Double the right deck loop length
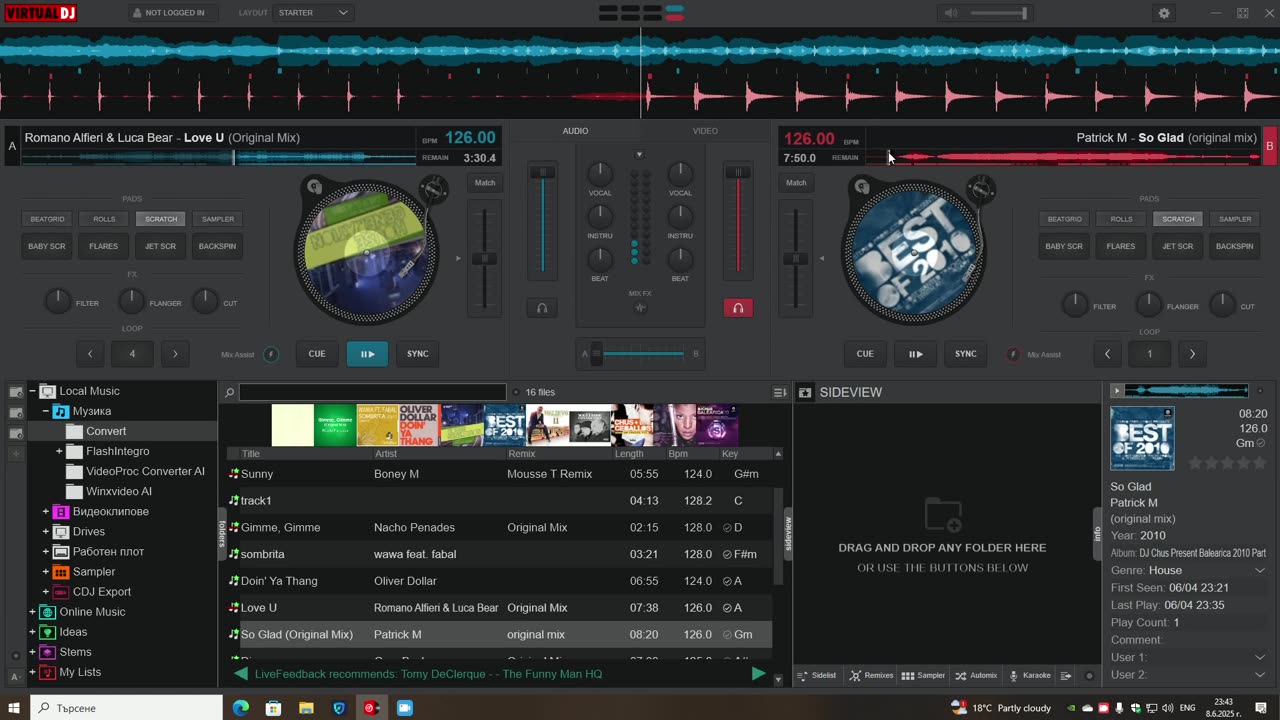1280x720 pixels. (1192, 354)
